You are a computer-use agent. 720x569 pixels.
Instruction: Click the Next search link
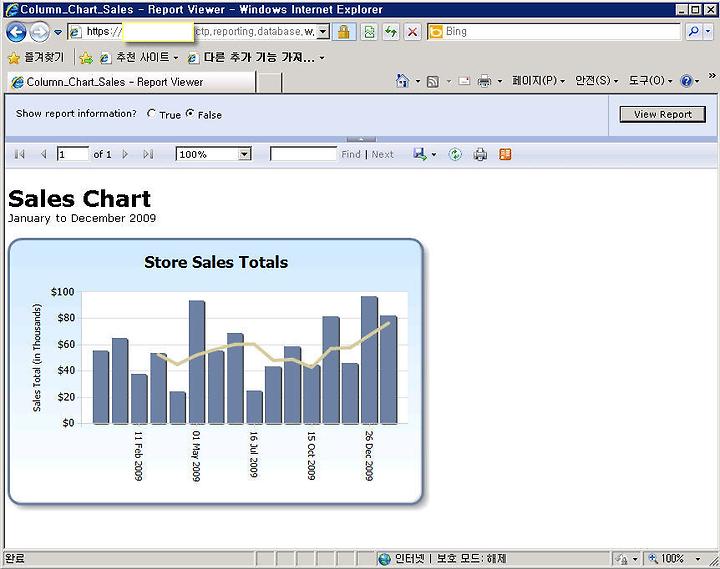(x=382, y=154)
